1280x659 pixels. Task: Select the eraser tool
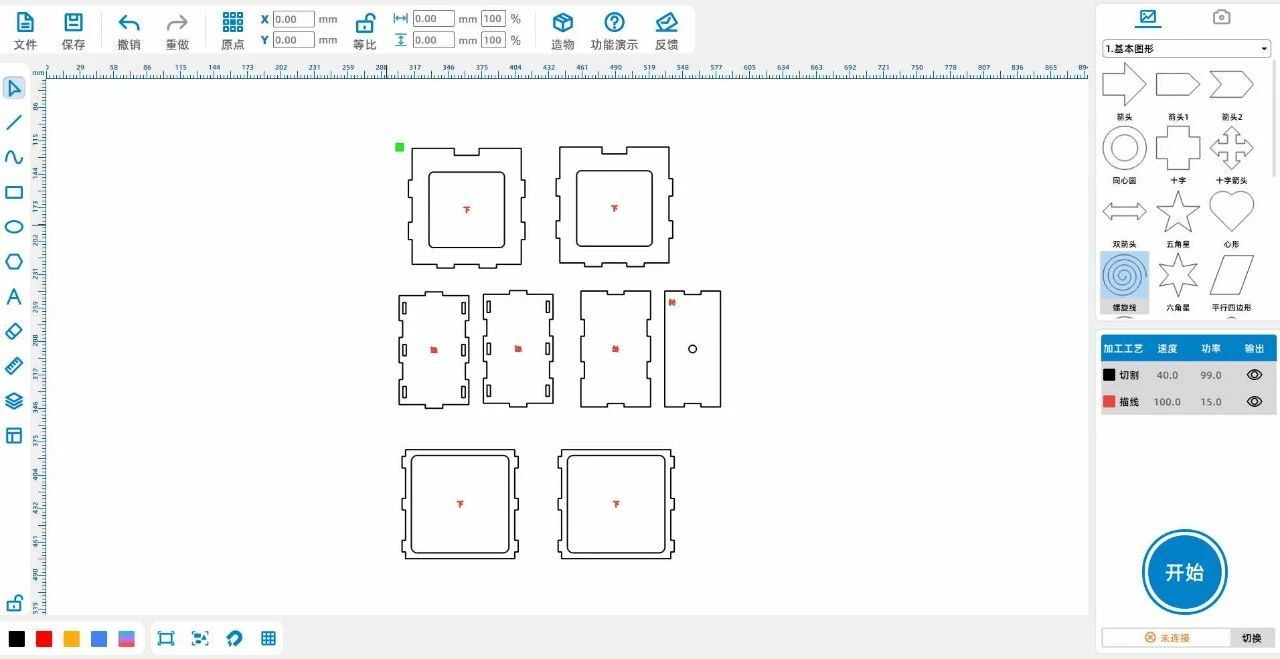point(14,331)
